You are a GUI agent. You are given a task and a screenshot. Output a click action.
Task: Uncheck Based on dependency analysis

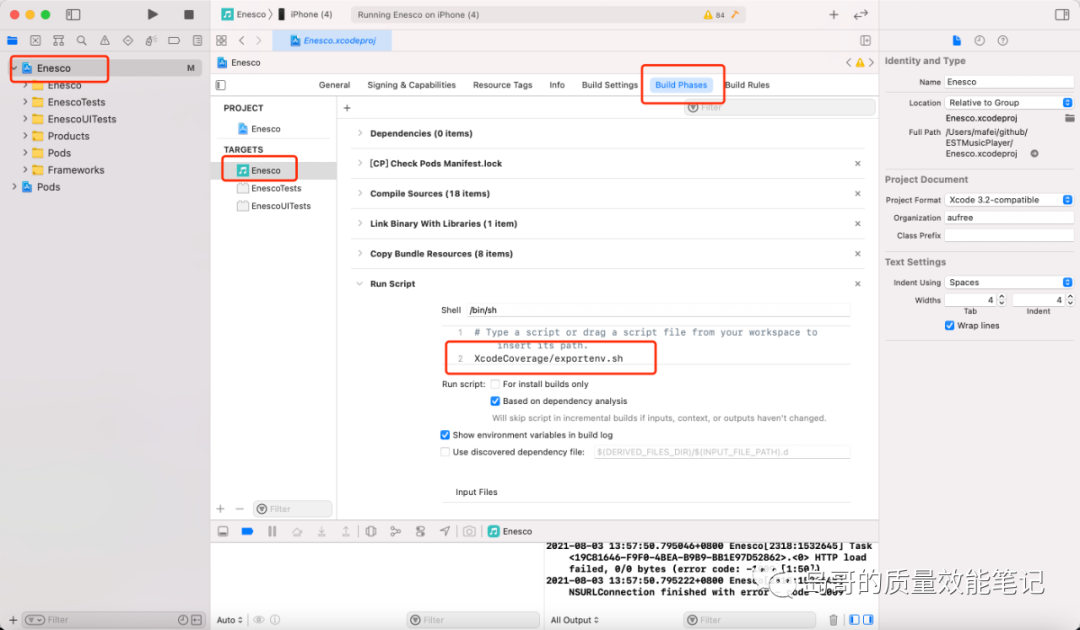(x=495, y=401)
